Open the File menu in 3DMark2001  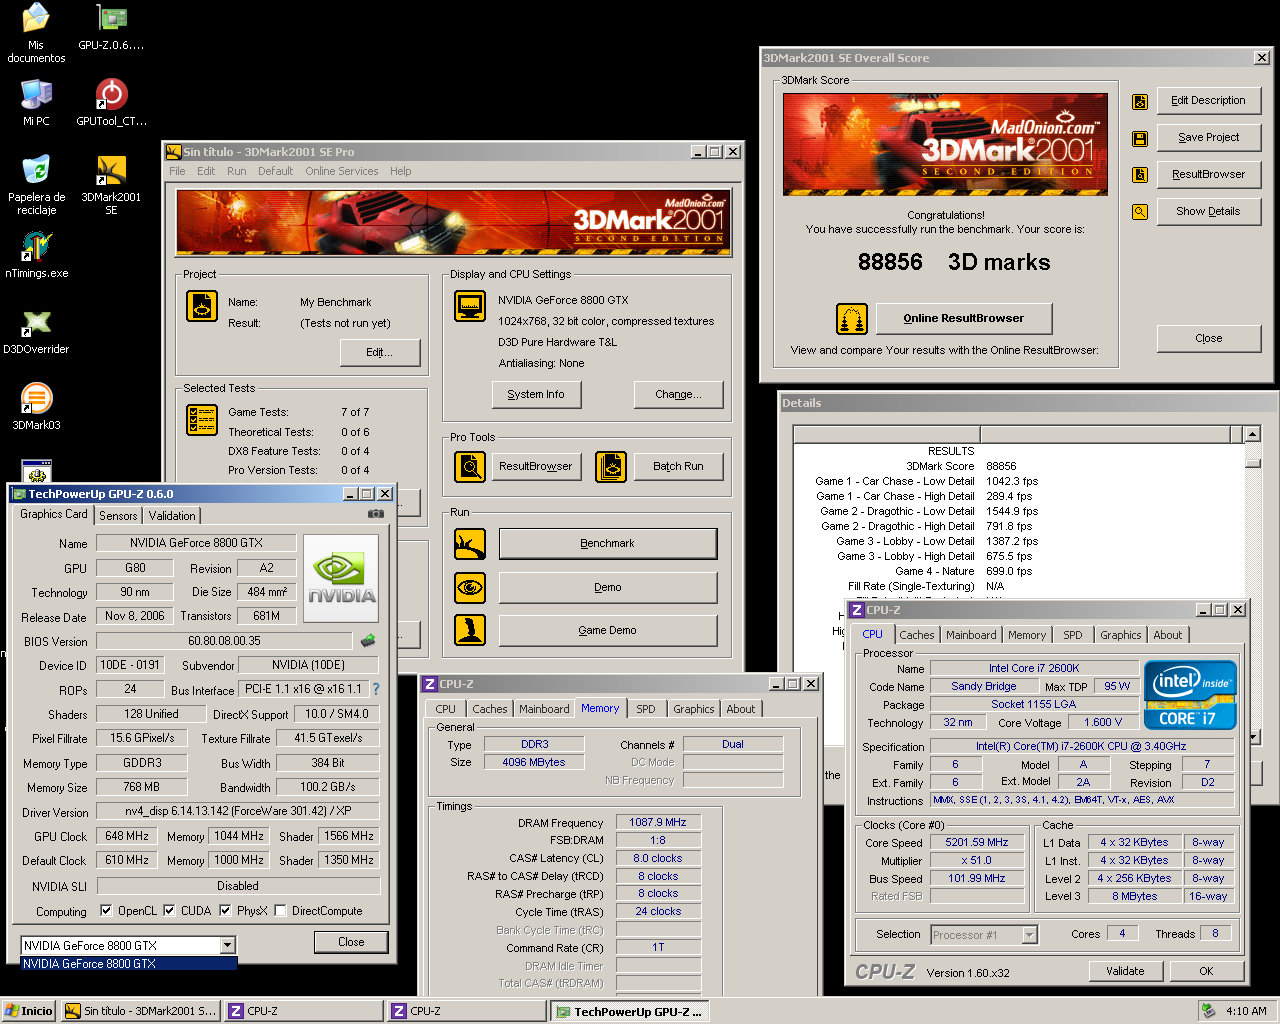(177, 171)
